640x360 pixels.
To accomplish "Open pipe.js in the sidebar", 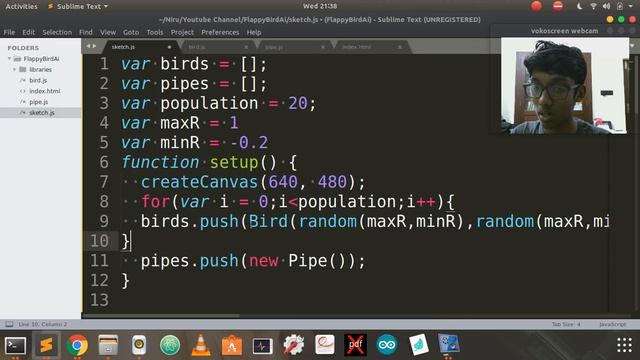I will [38, 102].
